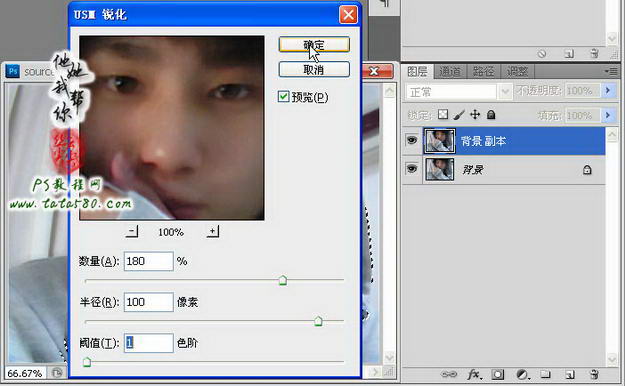Close the USM 锐化 dialog
This screenshot has width=625, height=386.
point(348,15)
